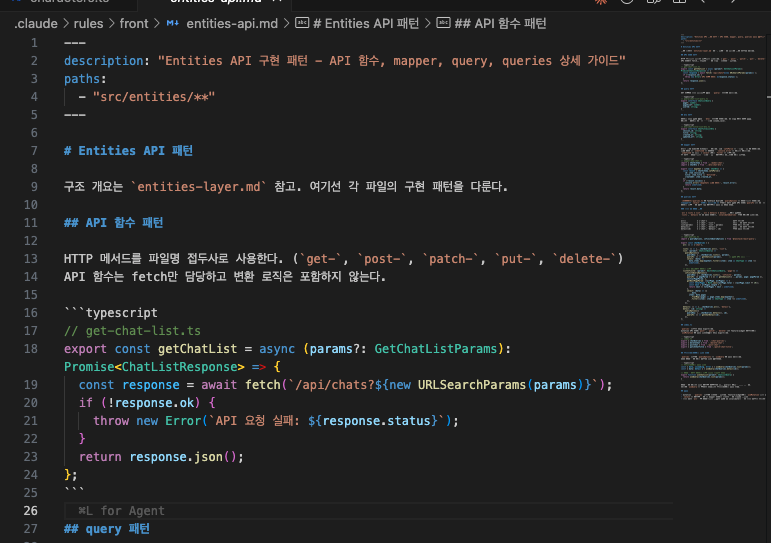
Task: Click the '!response.ok' condition
Action: pos(150,403)
